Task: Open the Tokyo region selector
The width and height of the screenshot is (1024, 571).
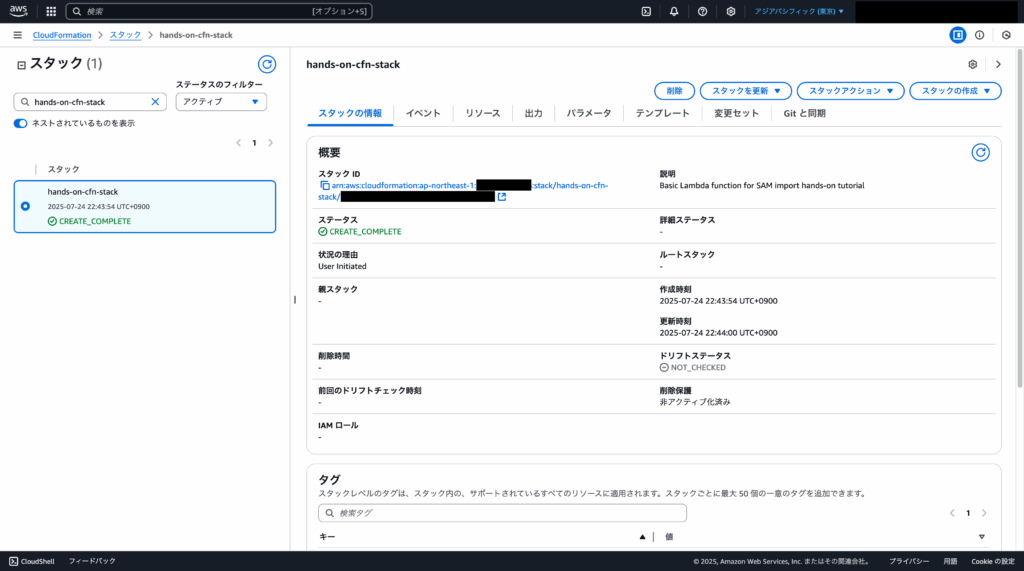Action: [799, 11]
